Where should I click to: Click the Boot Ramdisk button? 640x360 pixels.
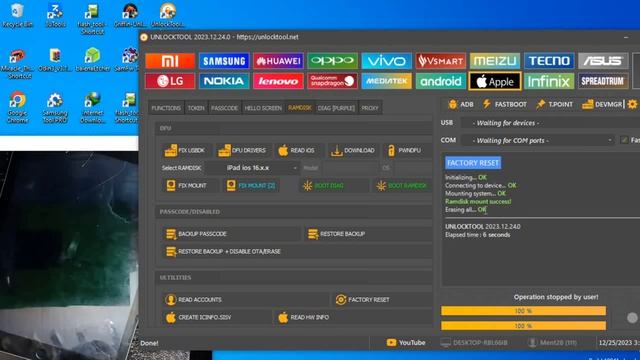[x=402, y=186]
